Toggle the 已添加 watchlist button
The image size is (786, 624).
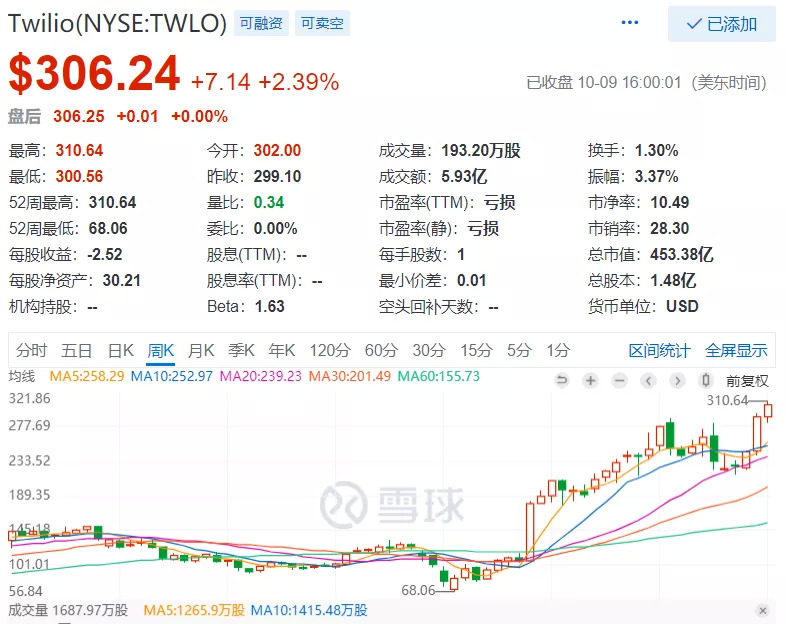[722, 24]
